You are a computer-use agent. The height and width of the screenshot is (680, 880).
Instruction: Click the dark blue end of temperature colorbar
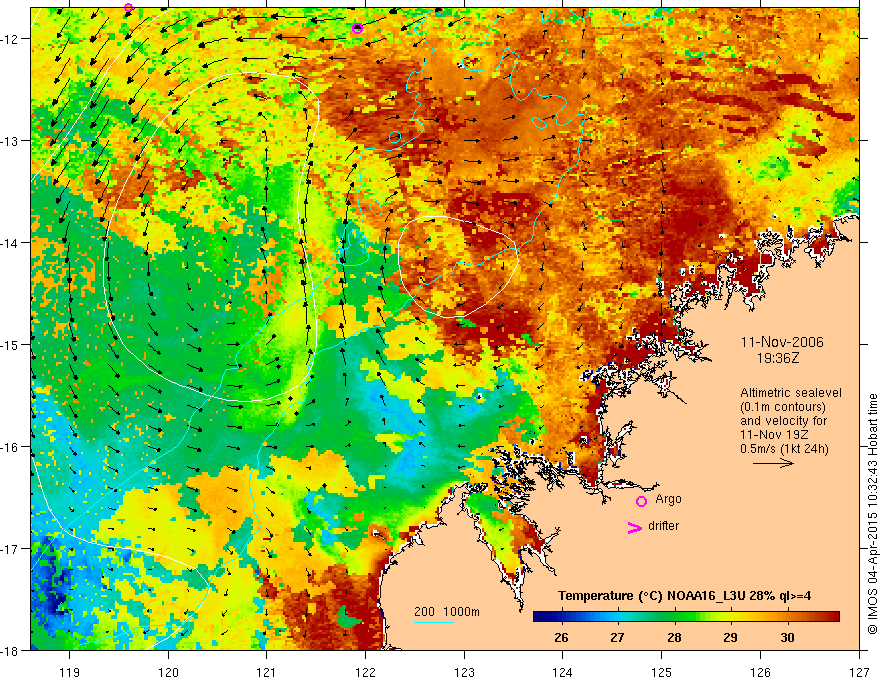(x=540, y=617)
